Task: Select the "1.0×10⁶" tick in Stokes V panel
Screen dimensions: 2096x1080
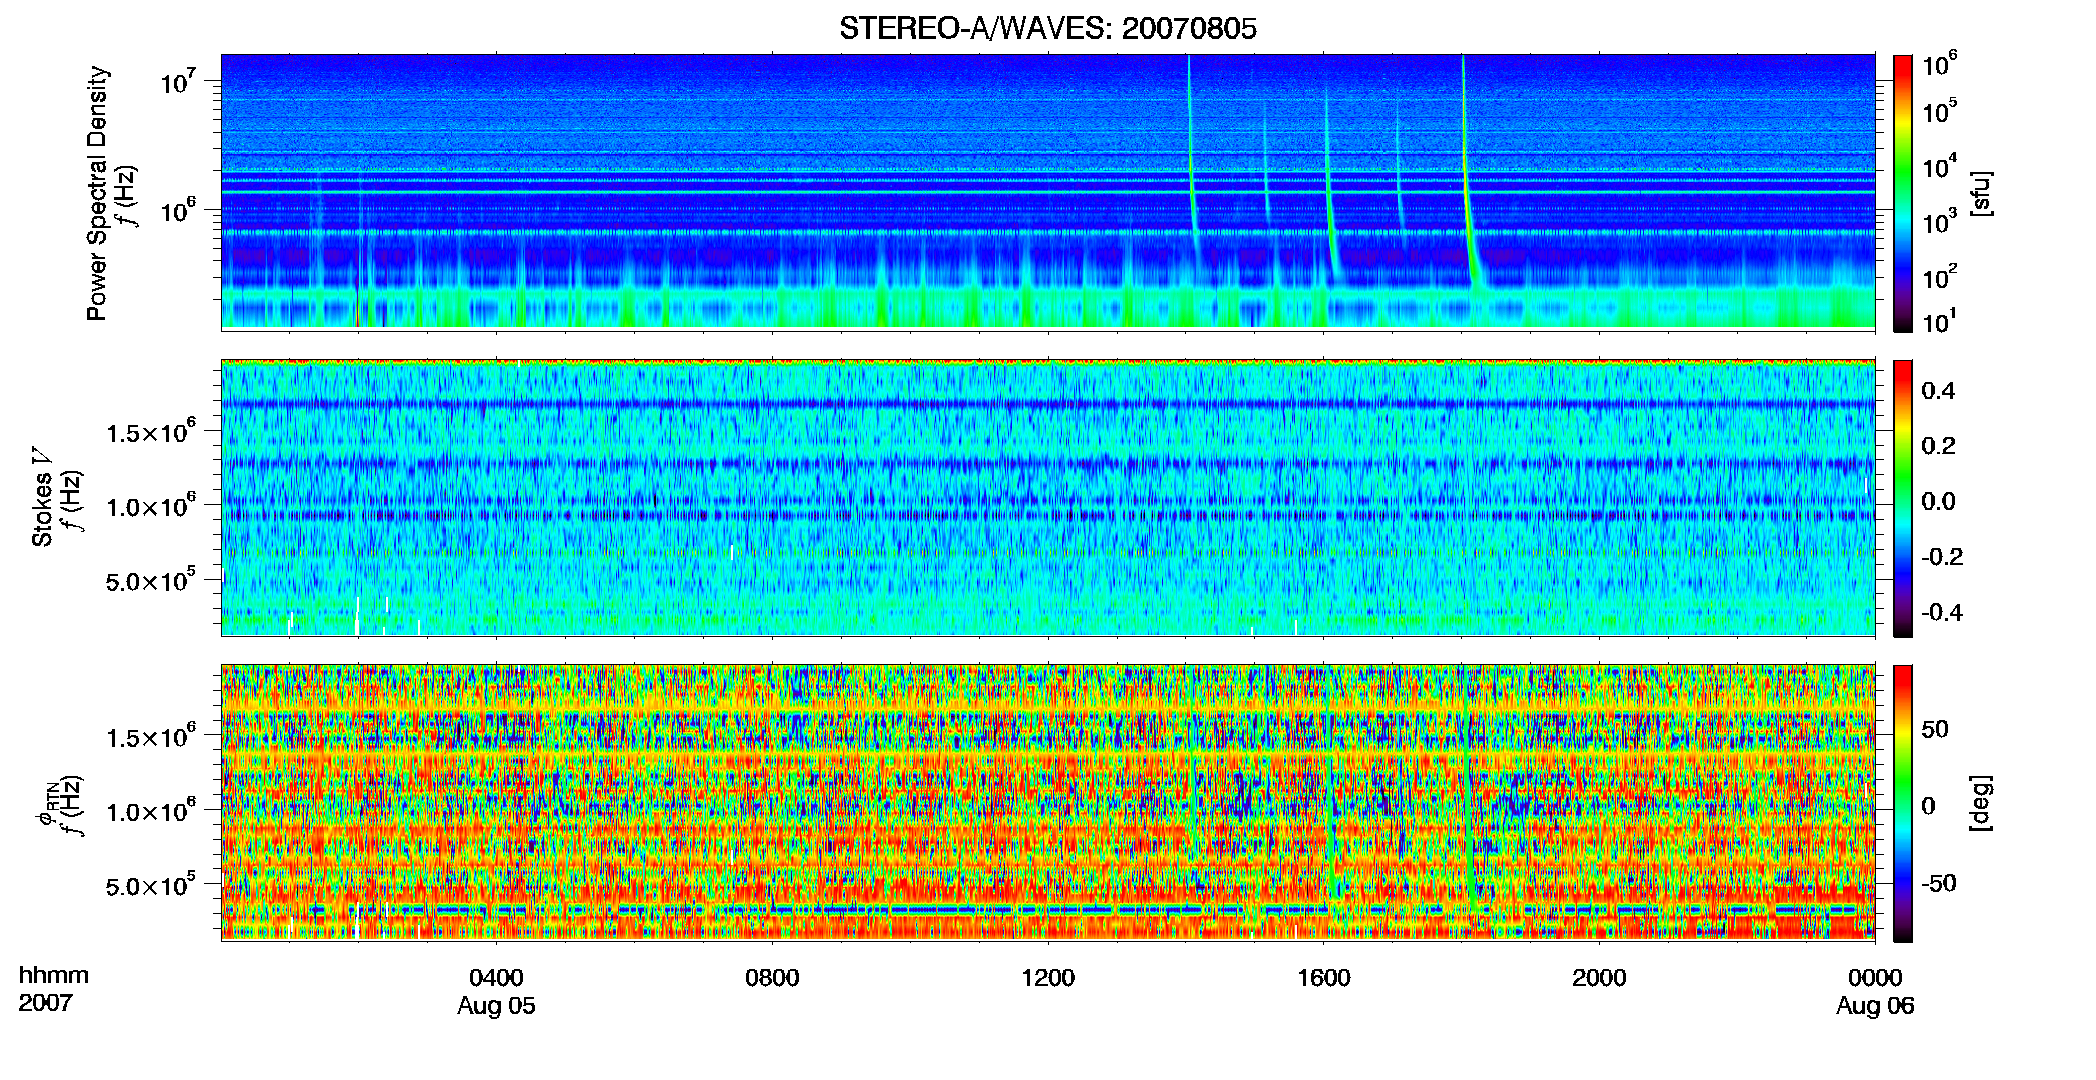Action: (x=151, y=506)
